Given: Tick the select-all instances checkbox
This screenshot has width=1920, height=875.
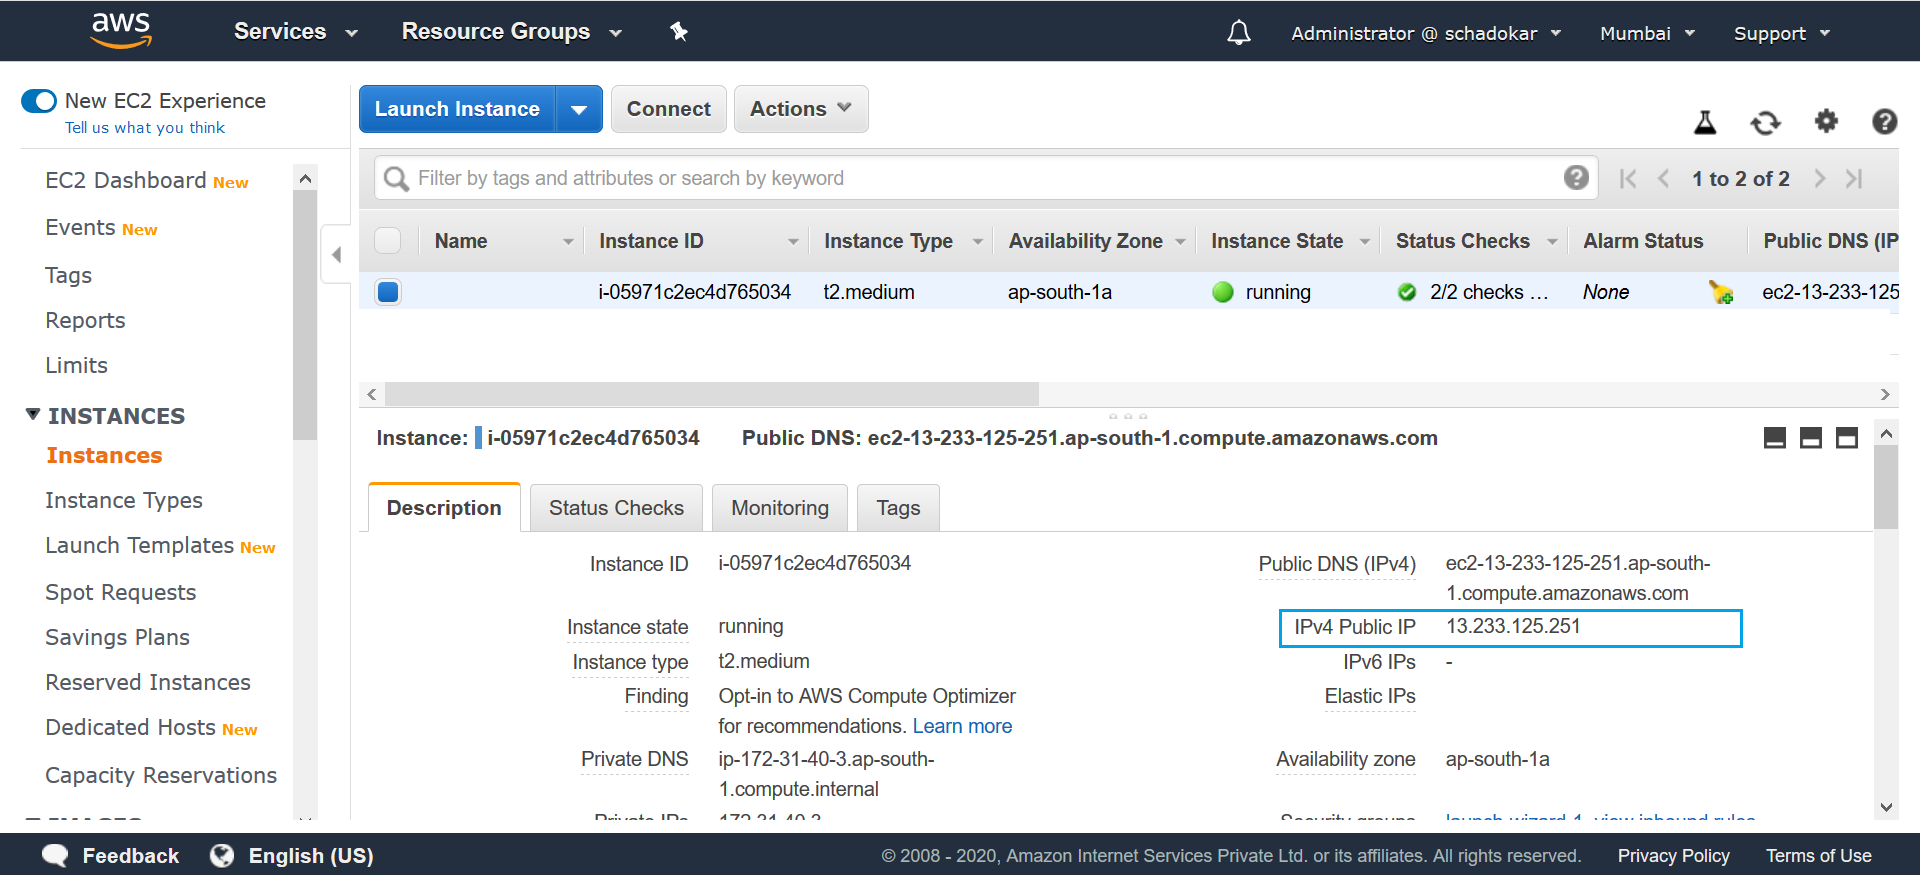Looking at the screenshot, I should [x=387, y=241].
